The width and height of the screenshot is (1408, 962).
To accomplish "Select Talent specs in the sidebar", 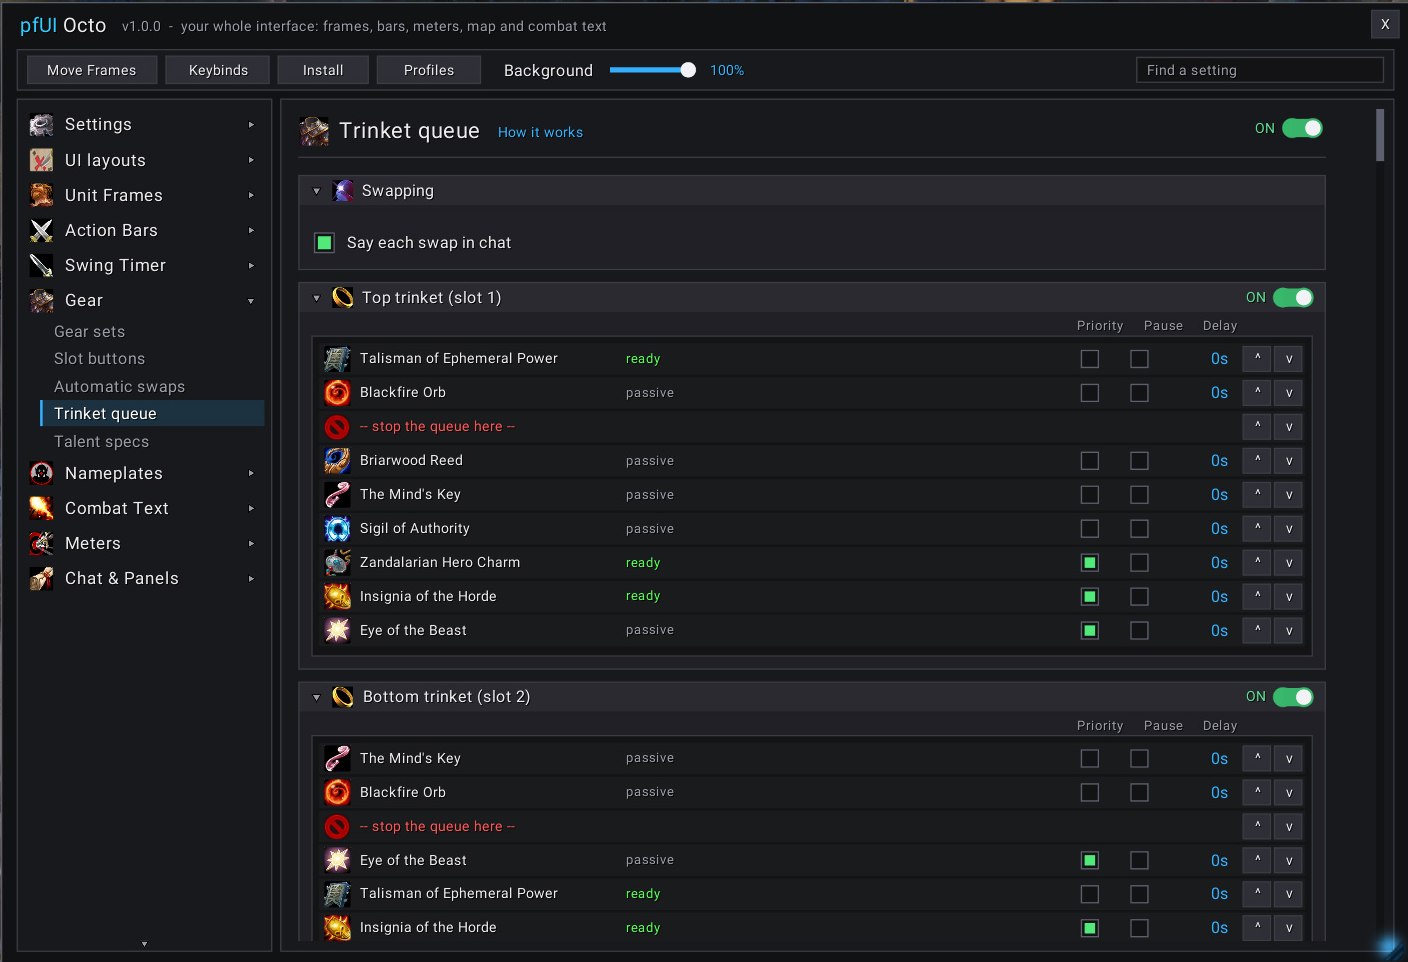I will click(101, 441).
